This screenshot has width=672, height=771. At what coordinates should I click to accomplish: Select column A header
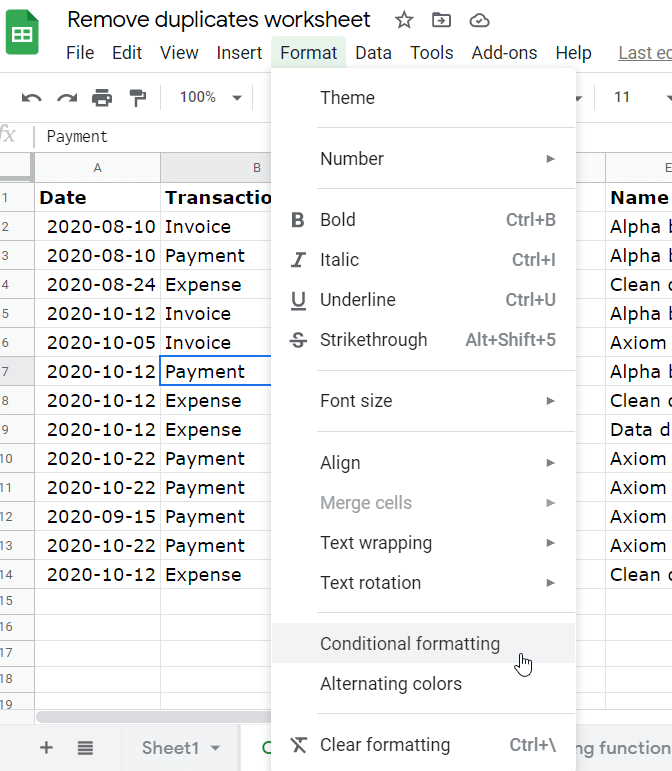click(97, 168)
